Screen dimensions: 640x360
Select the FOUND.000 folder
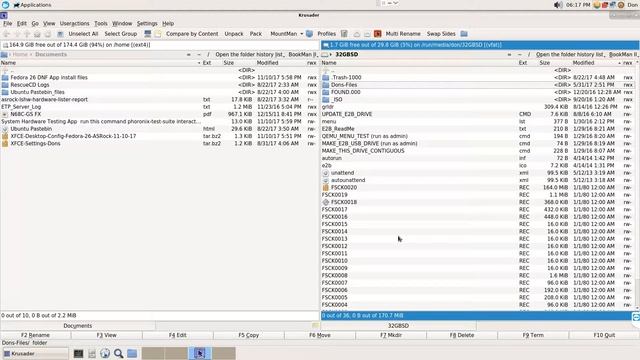[x=478, y=92]
